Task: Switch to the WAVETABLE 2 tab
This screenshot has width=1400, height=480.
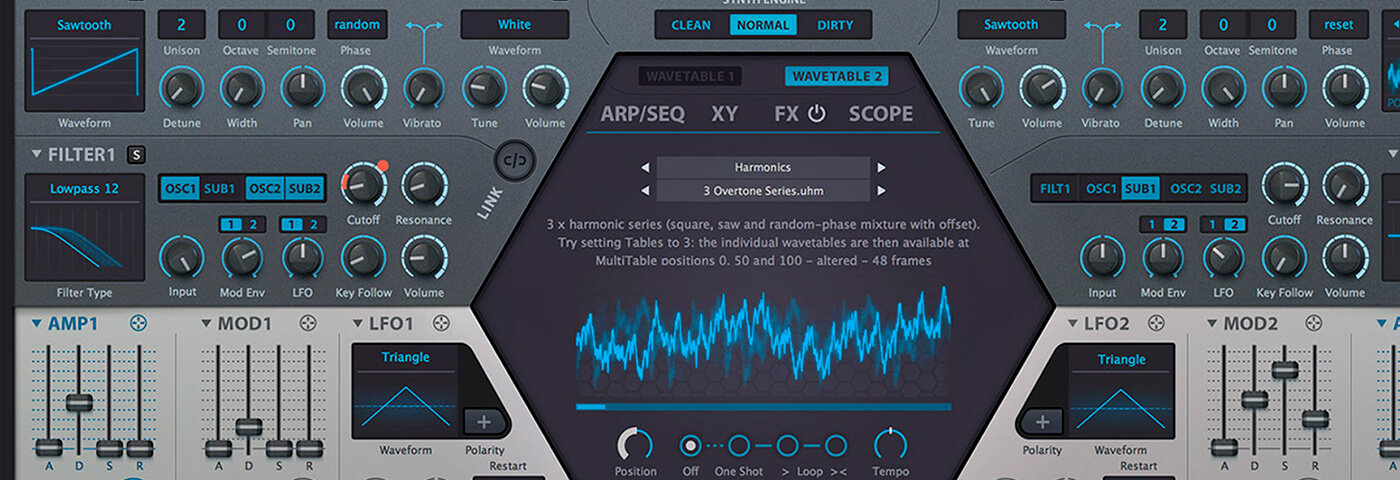Action: (837, 76)
